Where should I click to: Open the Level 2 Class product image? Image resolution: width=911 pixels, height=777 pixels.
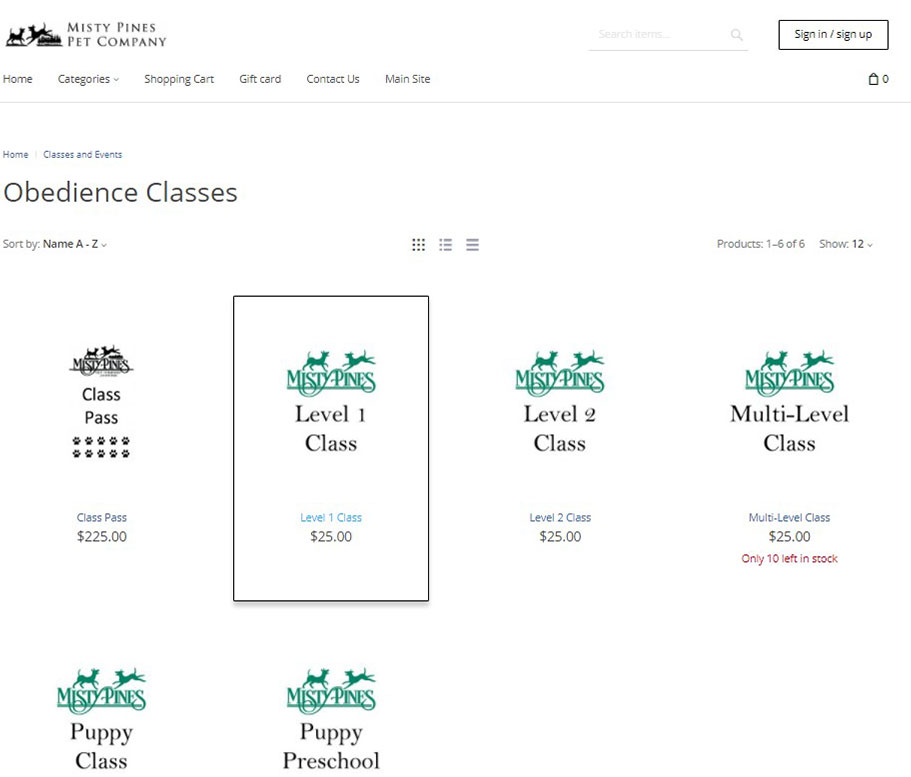(560, 403)
